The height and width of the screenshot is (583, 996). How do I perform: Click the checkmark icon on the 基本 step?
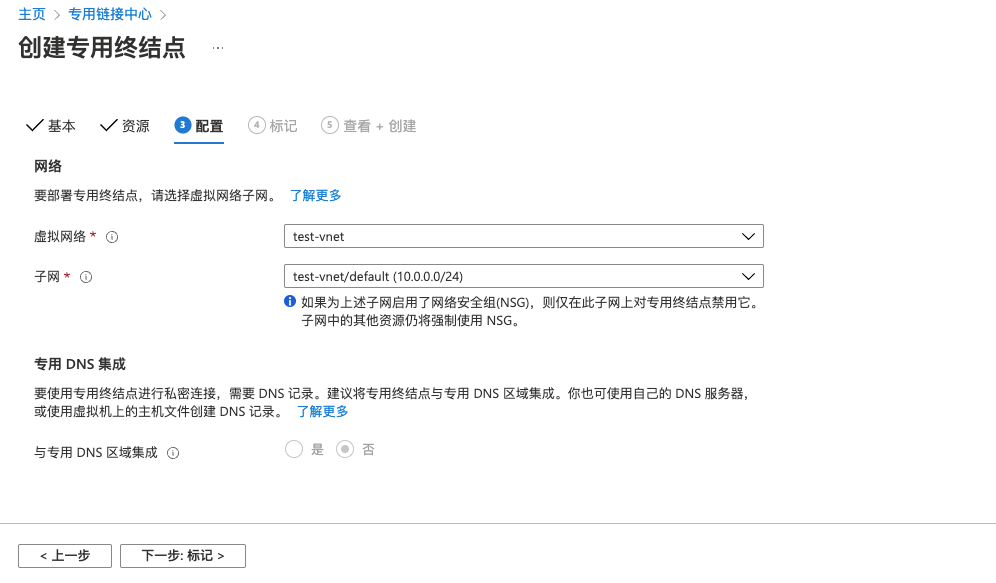[34, 125]
